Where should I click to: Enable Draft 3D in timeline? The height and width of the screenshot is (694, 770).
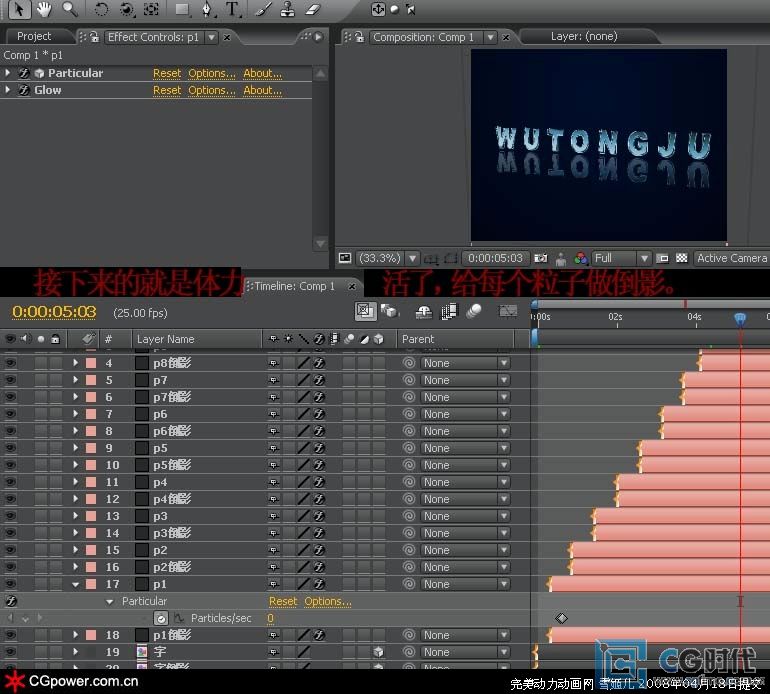tap(389, 311)
